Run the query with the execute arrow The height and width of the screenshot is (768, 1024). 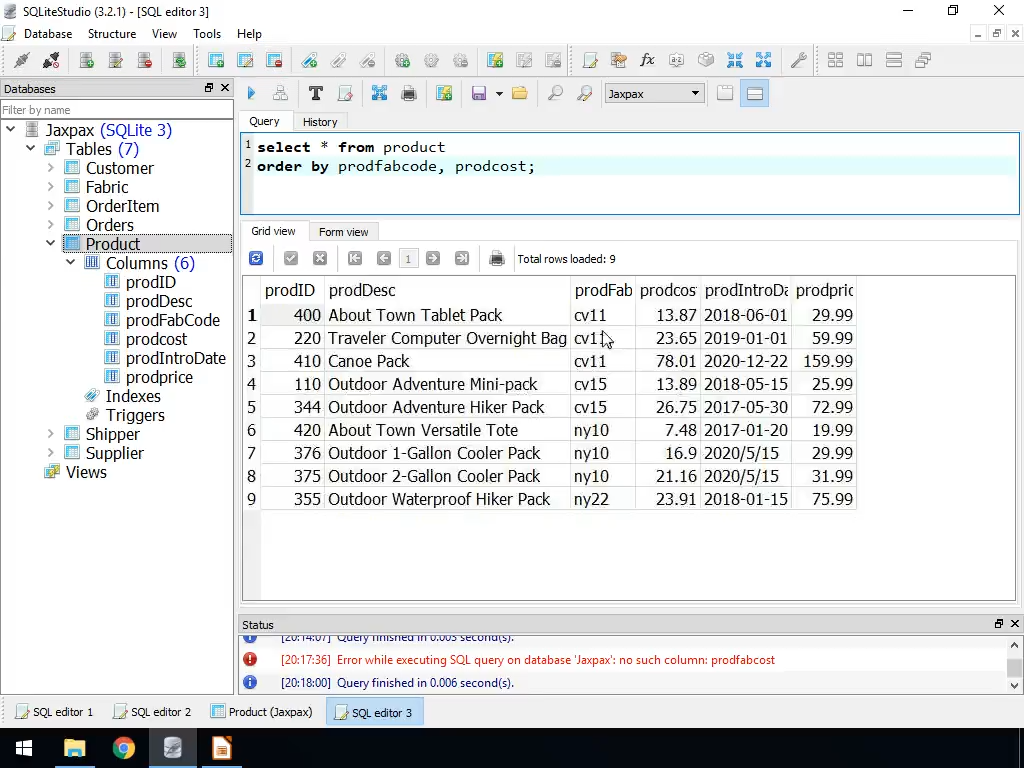(252, 93)
